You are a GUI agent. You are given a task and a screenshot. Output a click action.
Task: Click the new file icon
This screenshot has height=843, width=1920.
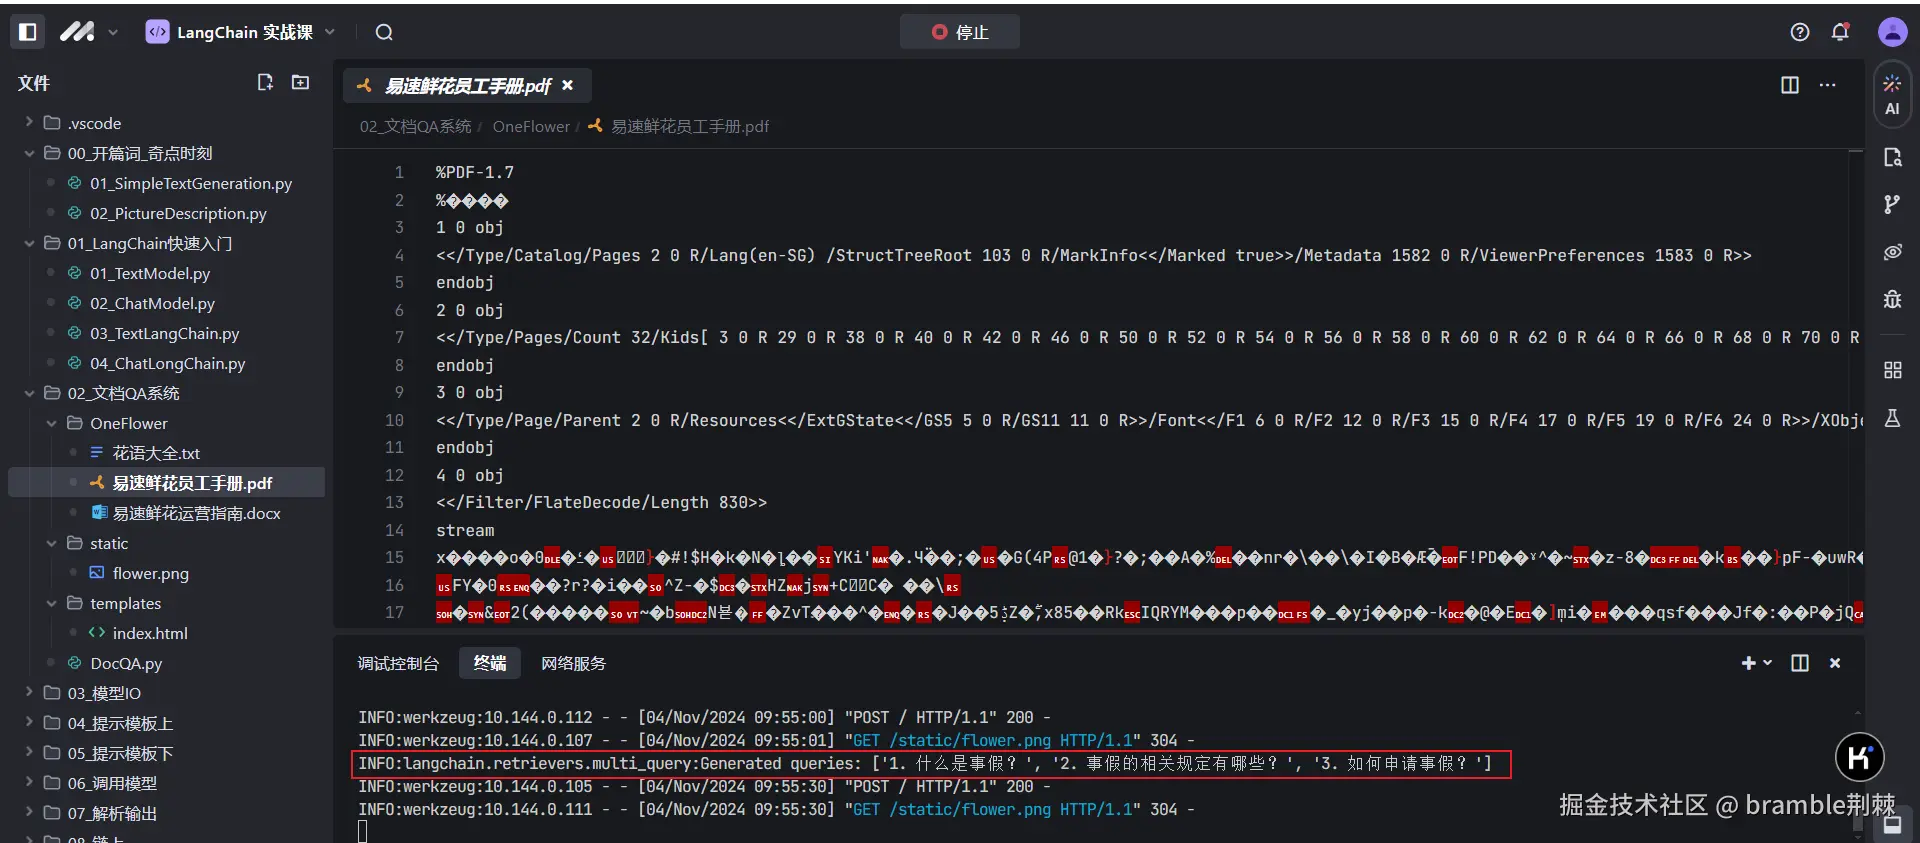coord(265,83)
